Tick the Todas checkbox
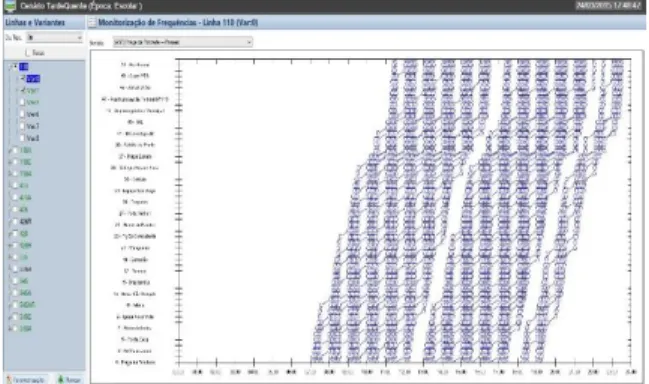This screenshot has height=384, width=649. 28,53
